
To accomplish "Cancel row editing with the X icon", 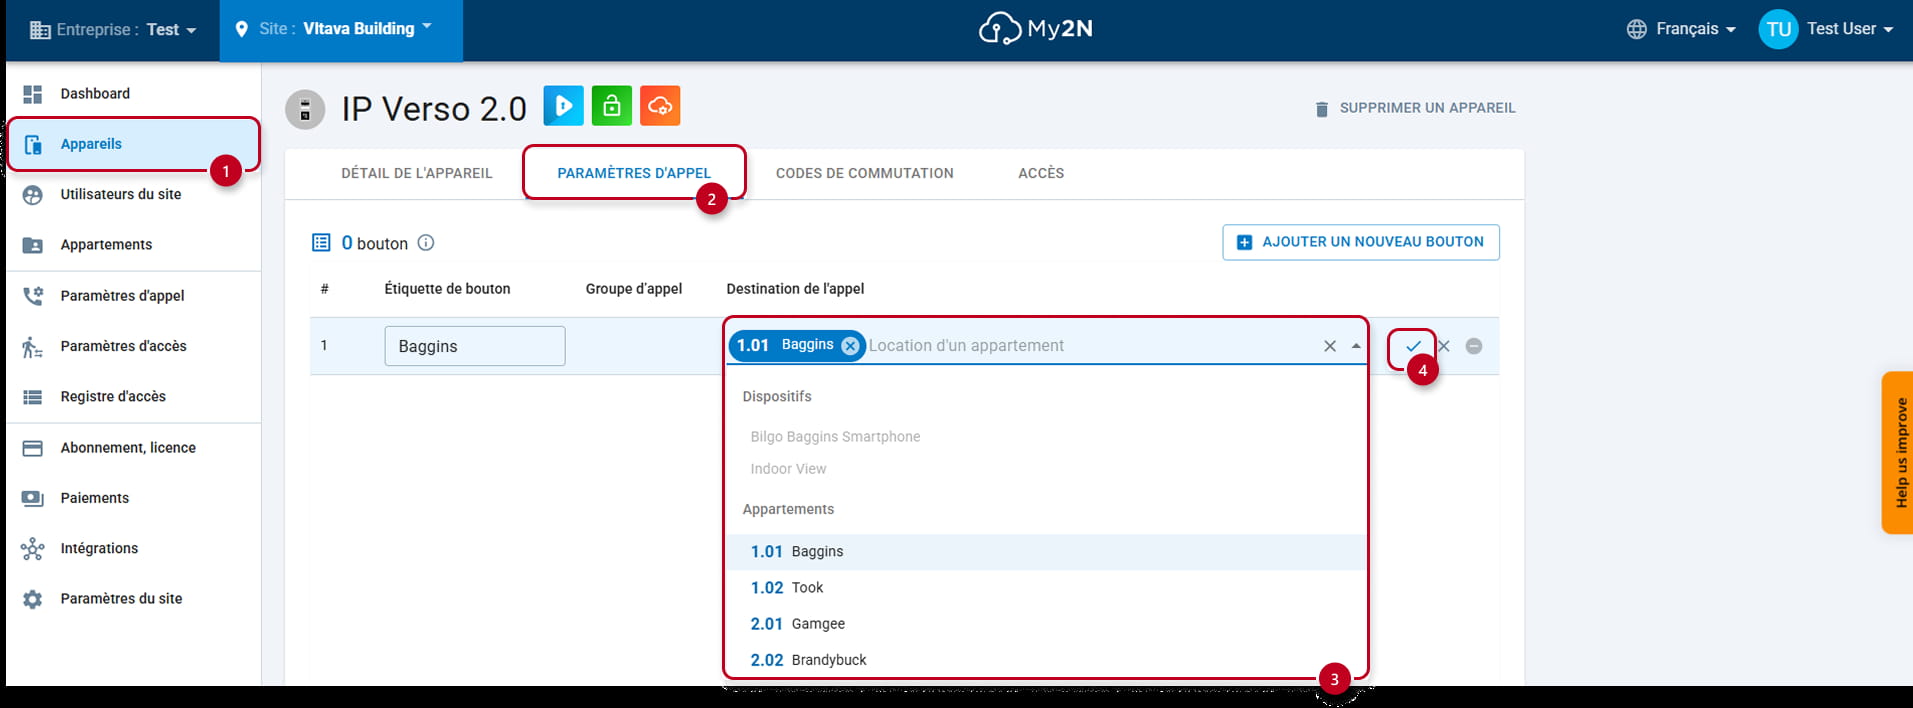I will 1444,346.
